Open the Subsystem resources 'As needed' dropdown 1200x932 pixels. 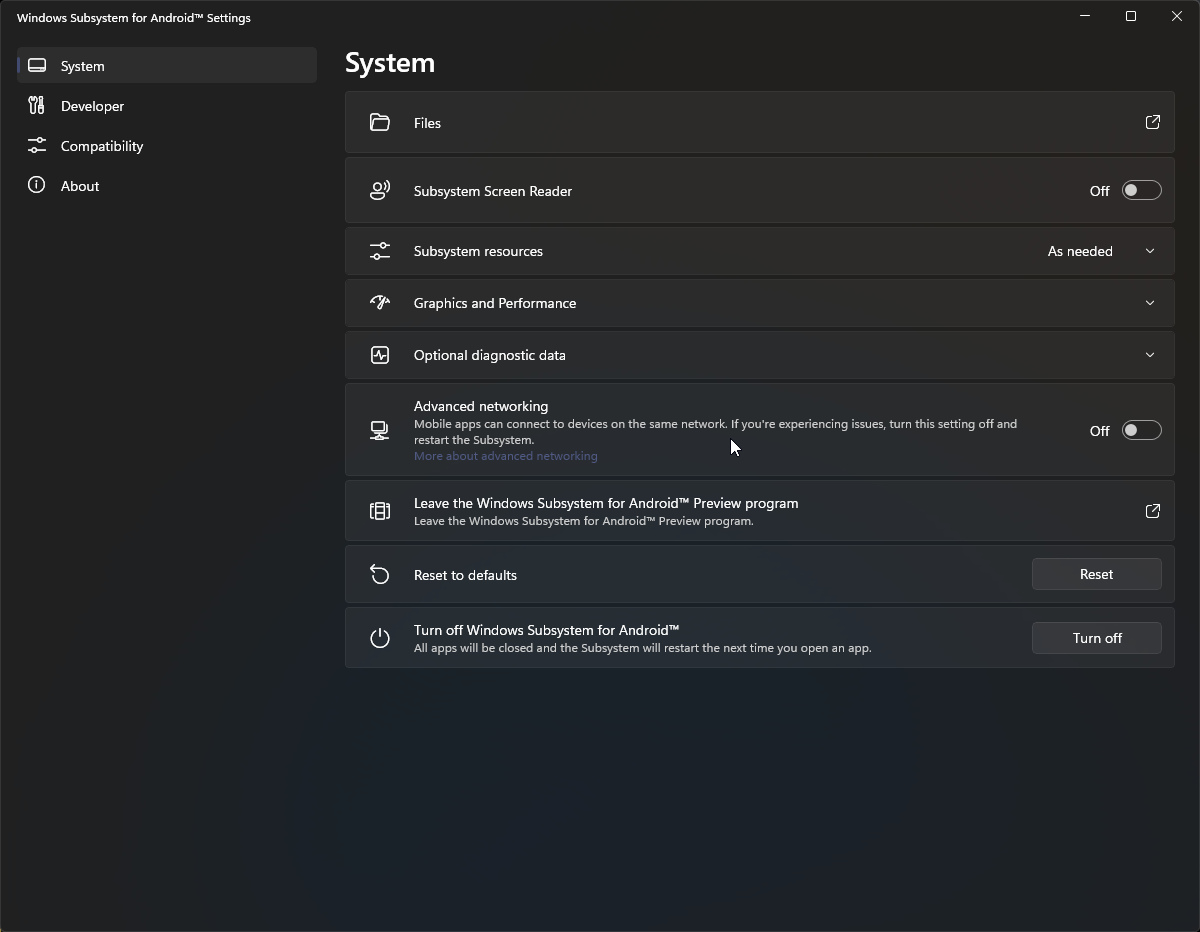(1080, 251)
